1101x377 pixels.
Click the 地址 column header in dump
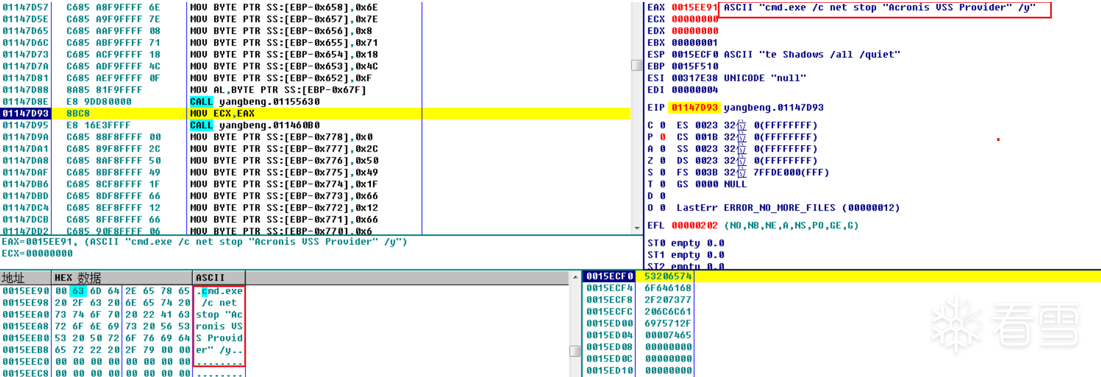[x=25, y=277]
